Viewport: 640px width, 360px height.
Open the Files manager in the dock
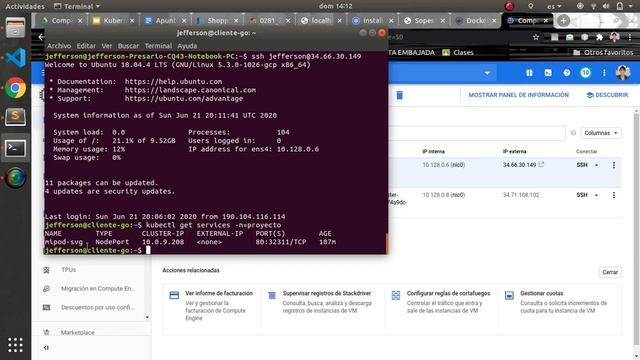(16, 28)
